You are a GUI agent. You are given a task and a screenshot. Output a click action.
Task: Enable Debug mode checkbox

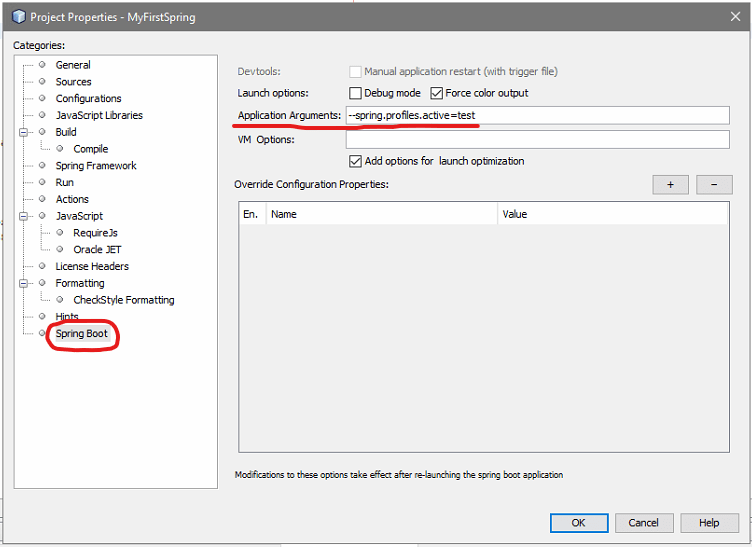(355, 93)
